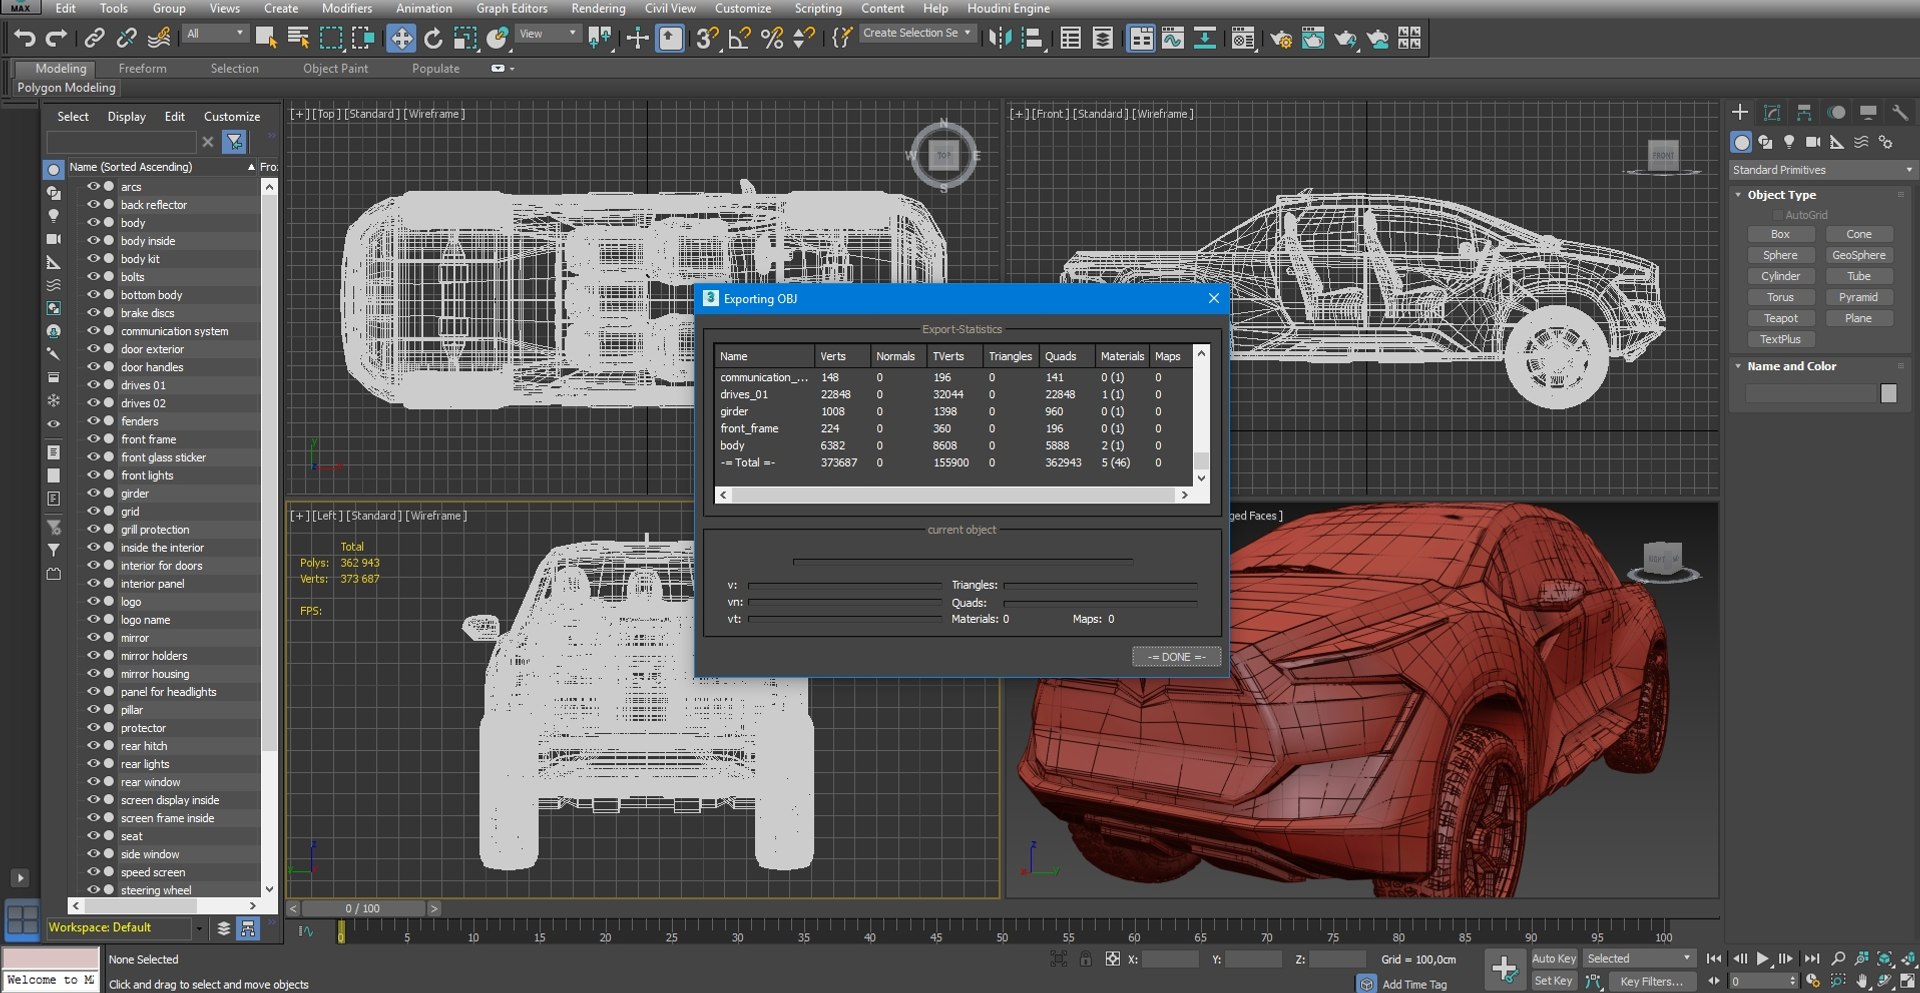The width and height of the screenshot is (1920, 993).
Task: Click the DONE button in Exporting OBJ
Action: [x=1176, y=657]
